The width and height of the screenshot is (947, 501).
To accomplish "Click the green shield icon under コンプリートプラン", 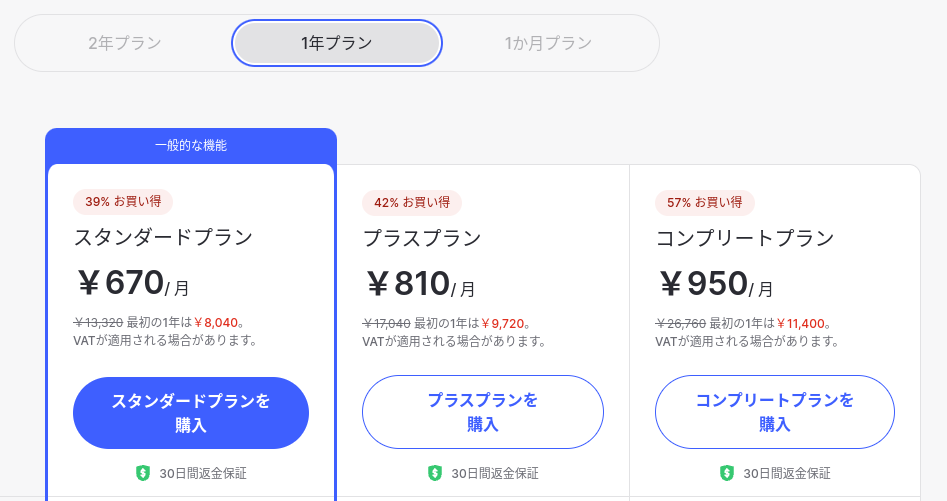I will 727,473.
